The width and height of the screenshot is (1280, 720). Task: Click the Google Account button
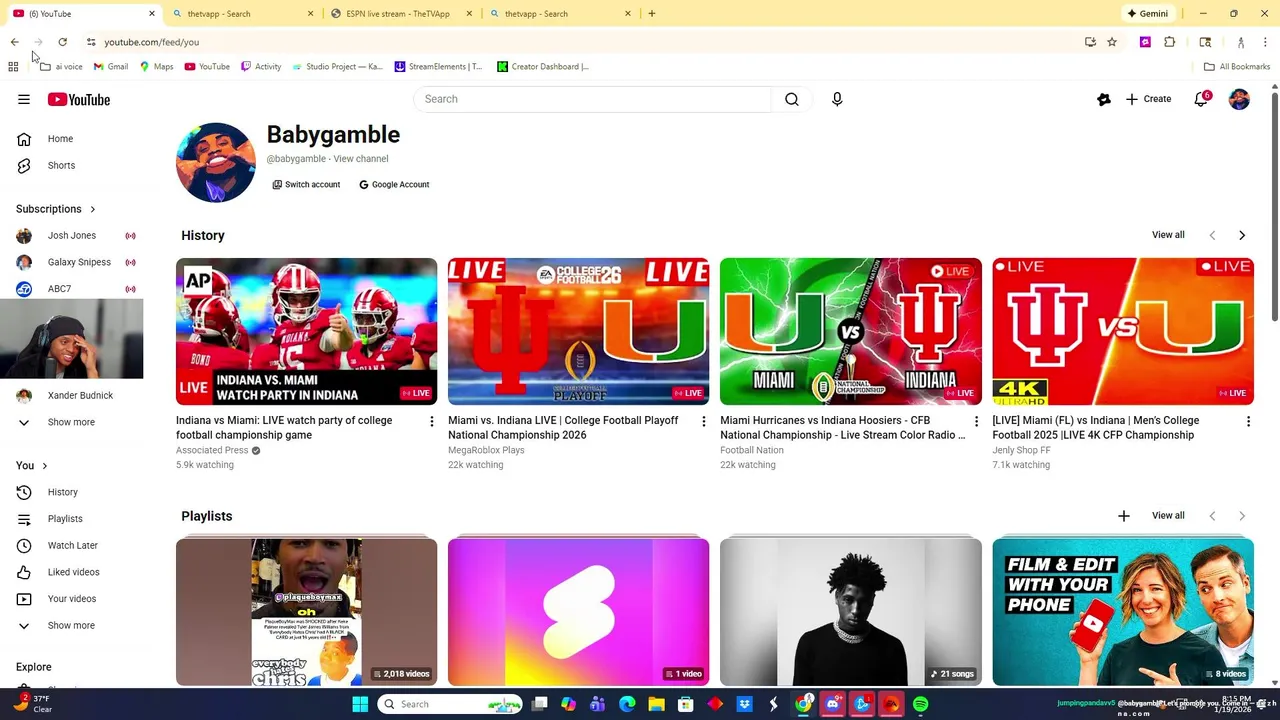coord(394,185)
